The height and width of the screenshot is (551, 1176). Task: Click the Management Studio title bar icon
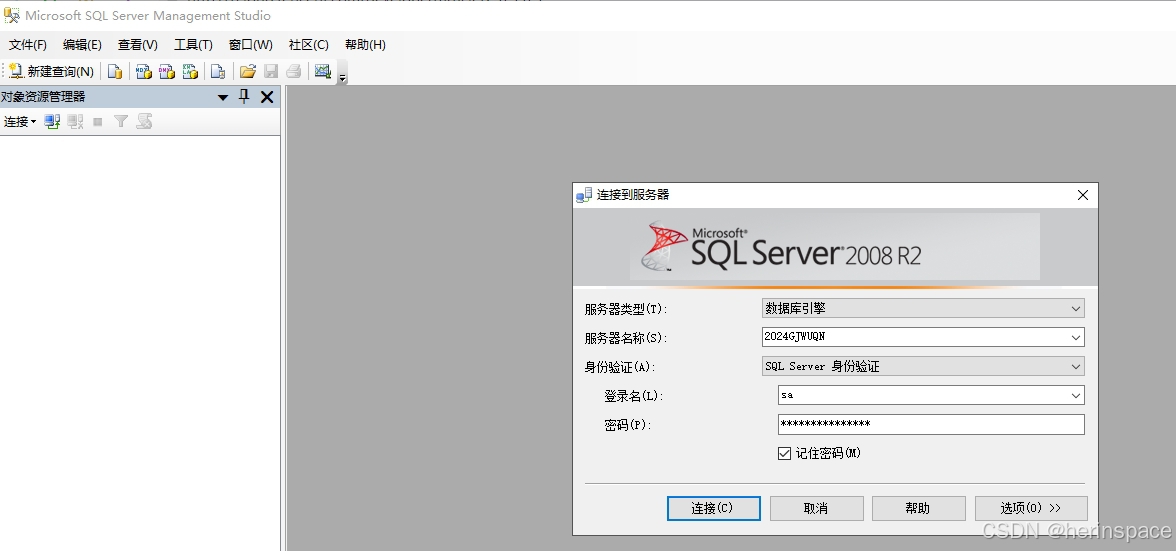pyautogui.click(x=11, y=15)
